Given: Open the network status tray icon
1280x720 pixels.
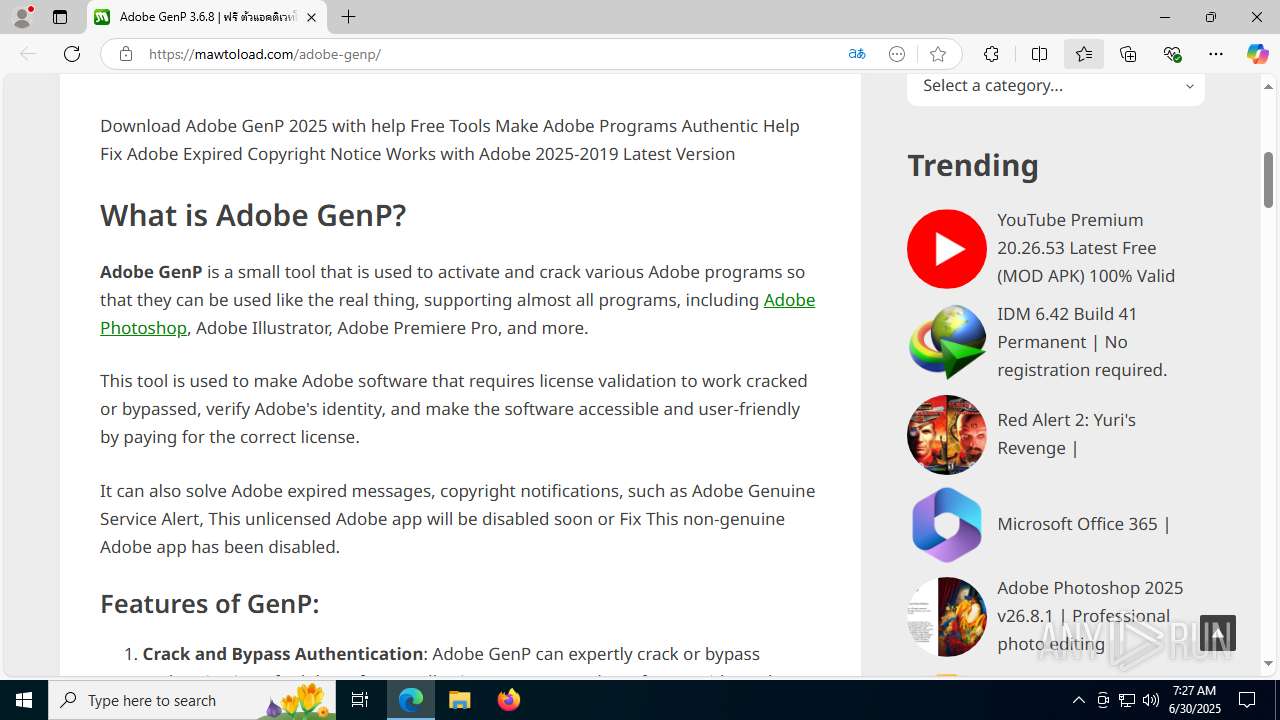Looking at the screenshot, I should tap(1127, 700).
